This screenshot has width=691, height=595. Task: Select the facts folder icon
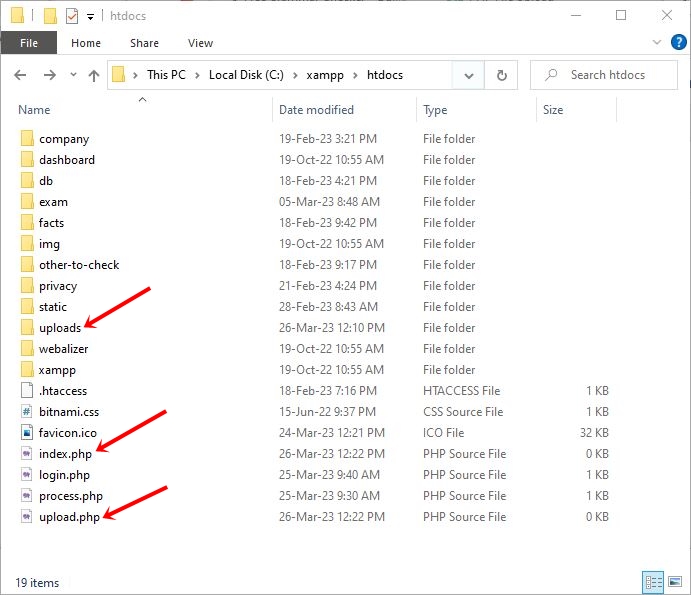(x=27, y=223)
